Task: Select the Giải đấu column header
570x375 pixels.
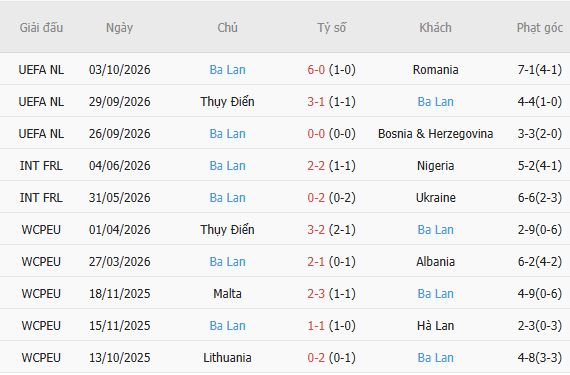Action: pyautogui.click(x=41, y=28)
